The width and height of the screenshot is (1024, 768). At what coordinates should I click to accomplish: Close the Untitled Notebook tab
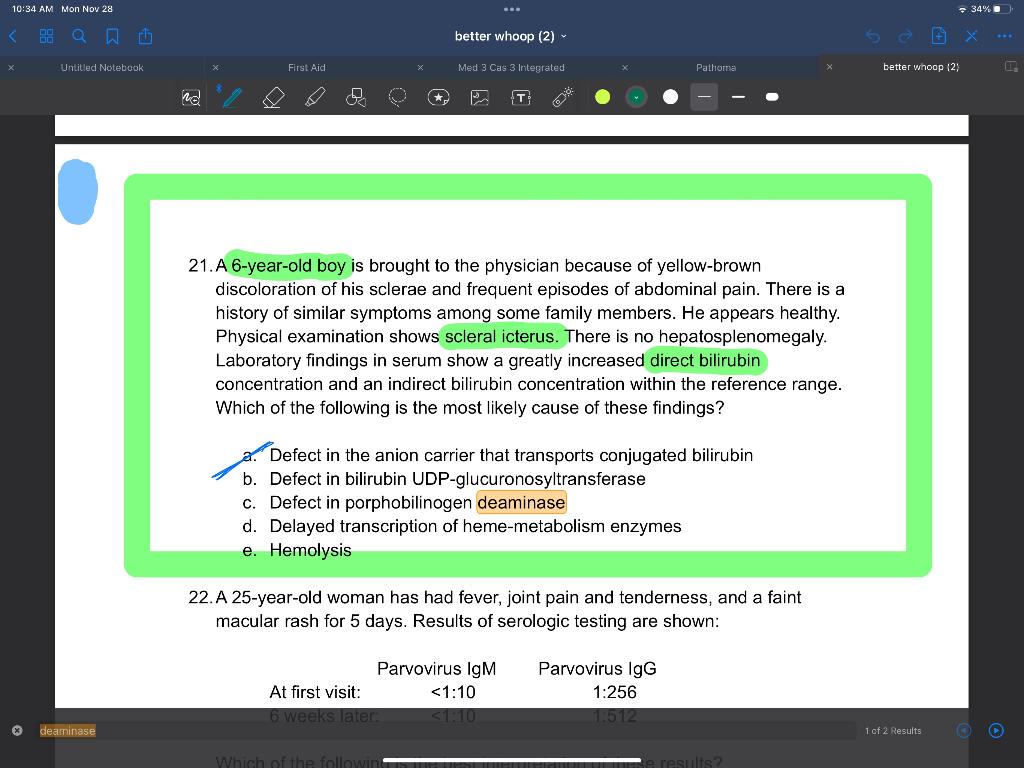pyautogui.click(x=11, y=67)
